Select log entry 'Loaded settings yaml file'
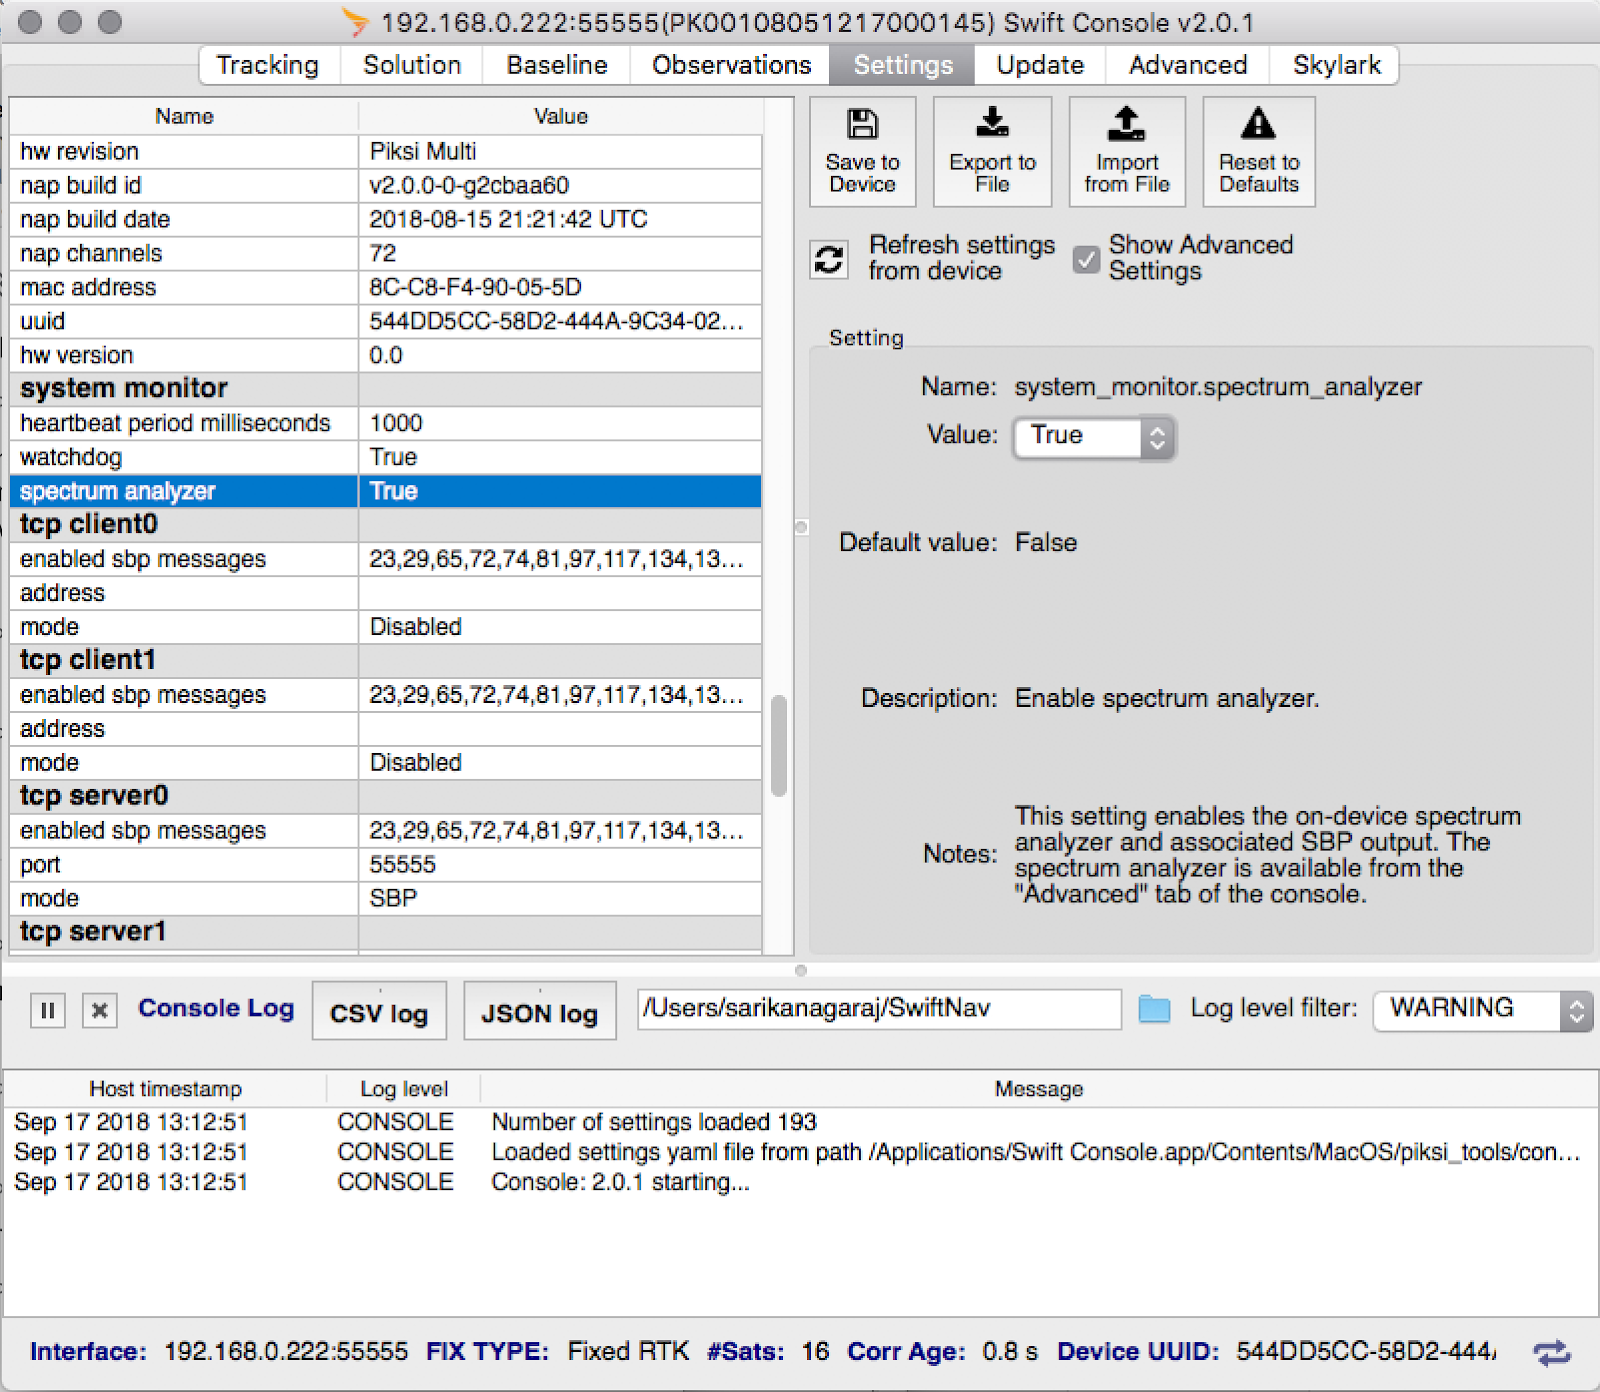The image size is (1600, 1392). [x=800, y=1152]
